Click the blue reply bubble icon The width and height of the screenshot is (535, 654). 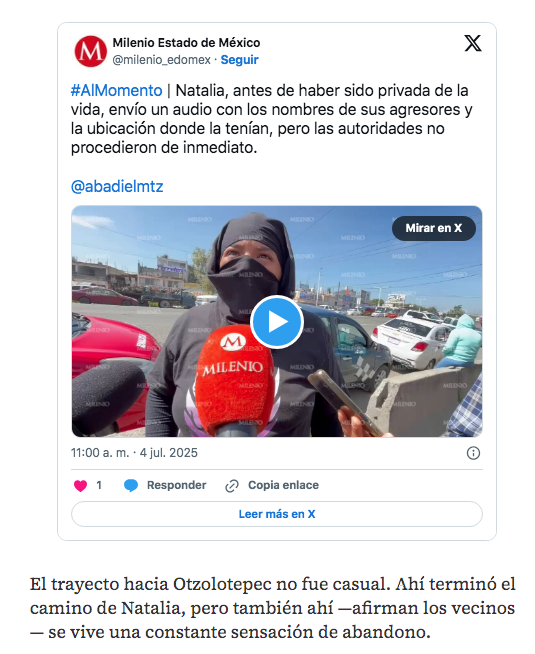click(x=131, y=485)
